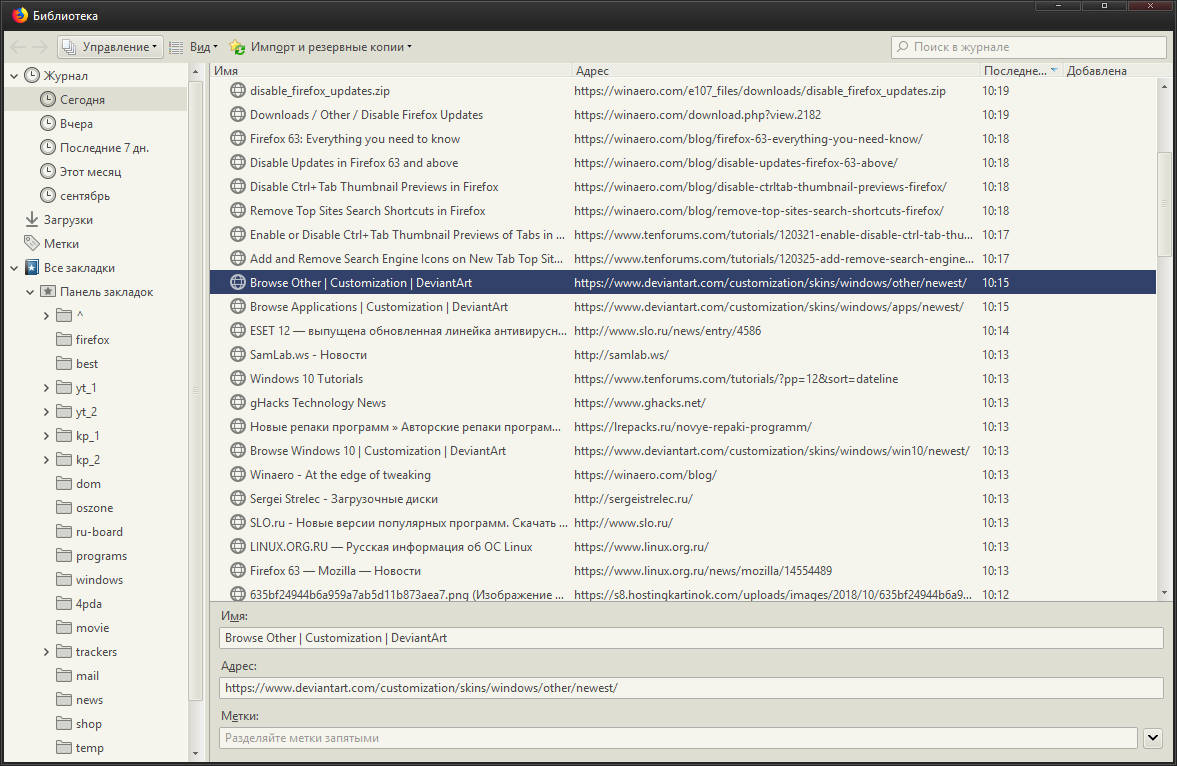Screen dimensions: 1177x766
Task: Select the ru-board folder icon
Action: [x=64, y=532]
